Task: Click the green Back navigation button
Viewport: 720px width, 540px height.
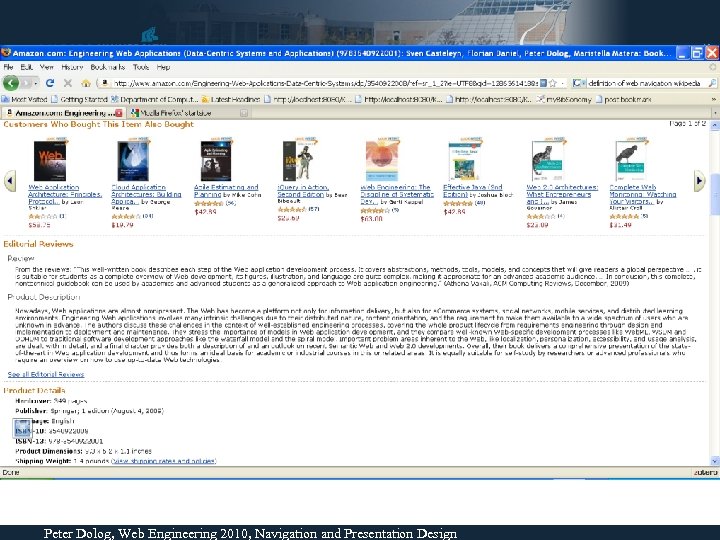Action: point(11,83)
